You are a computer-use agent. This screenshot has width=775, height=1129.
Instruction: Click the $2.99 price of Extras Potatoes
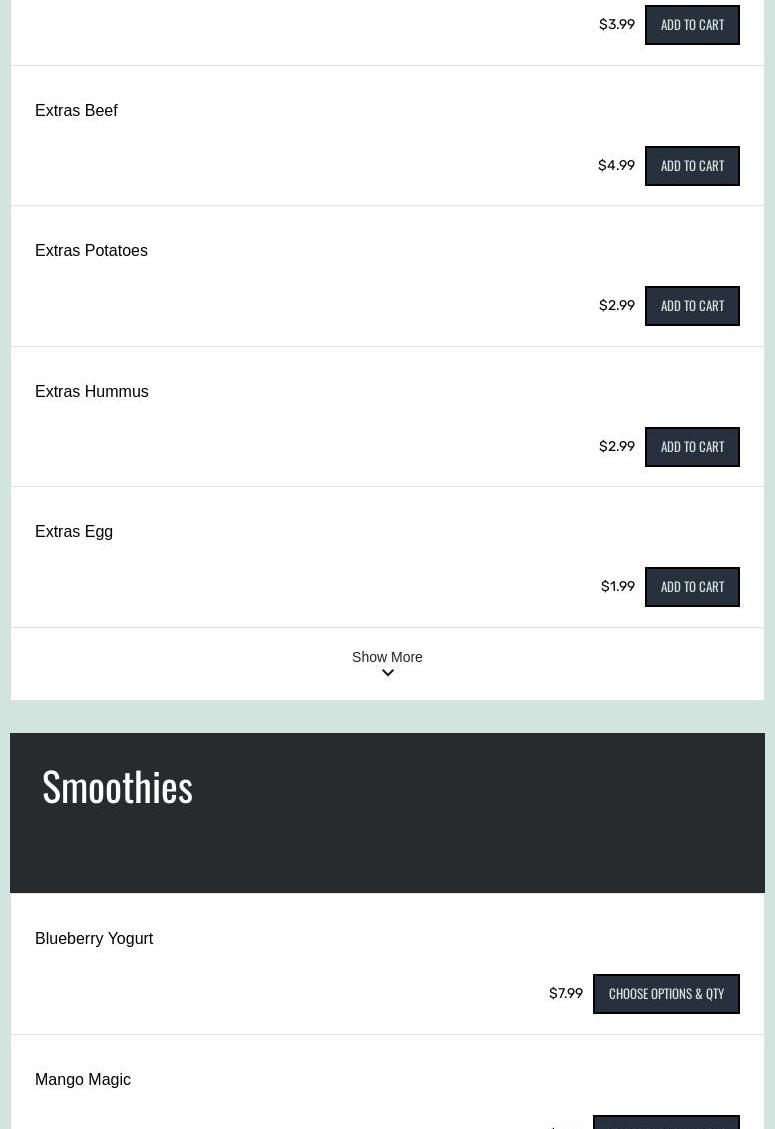point(616,306)
